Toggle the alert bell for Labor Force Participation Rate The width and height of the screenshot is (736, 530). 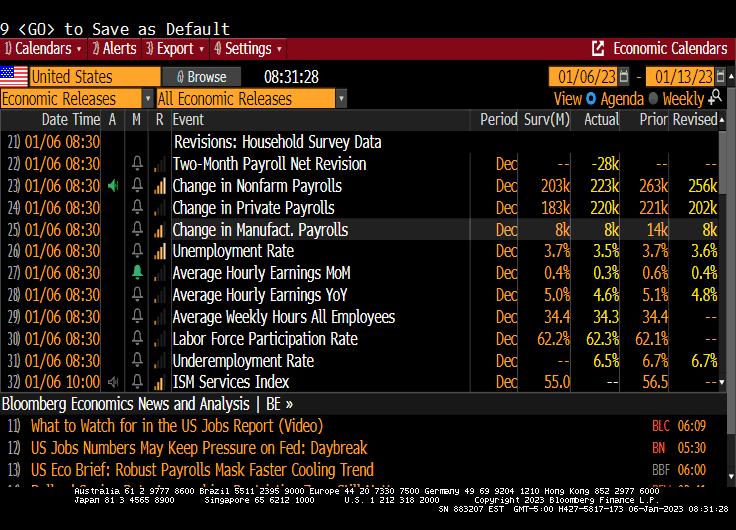coord(137,339)
